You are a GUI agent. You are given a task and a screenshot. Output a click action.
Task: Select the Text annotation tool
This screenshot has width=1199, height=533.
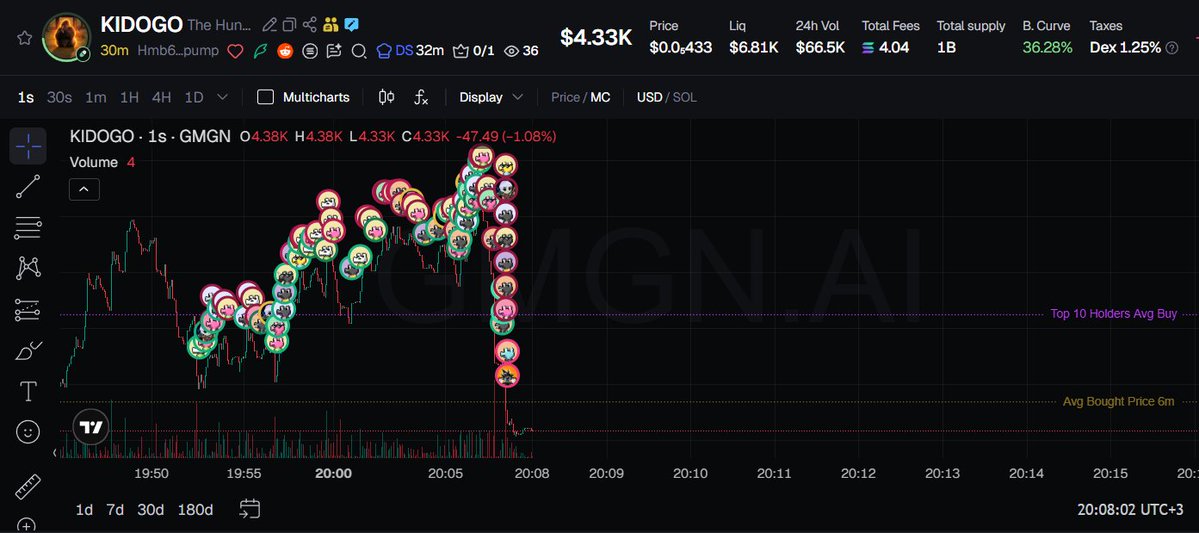[28, 392]
